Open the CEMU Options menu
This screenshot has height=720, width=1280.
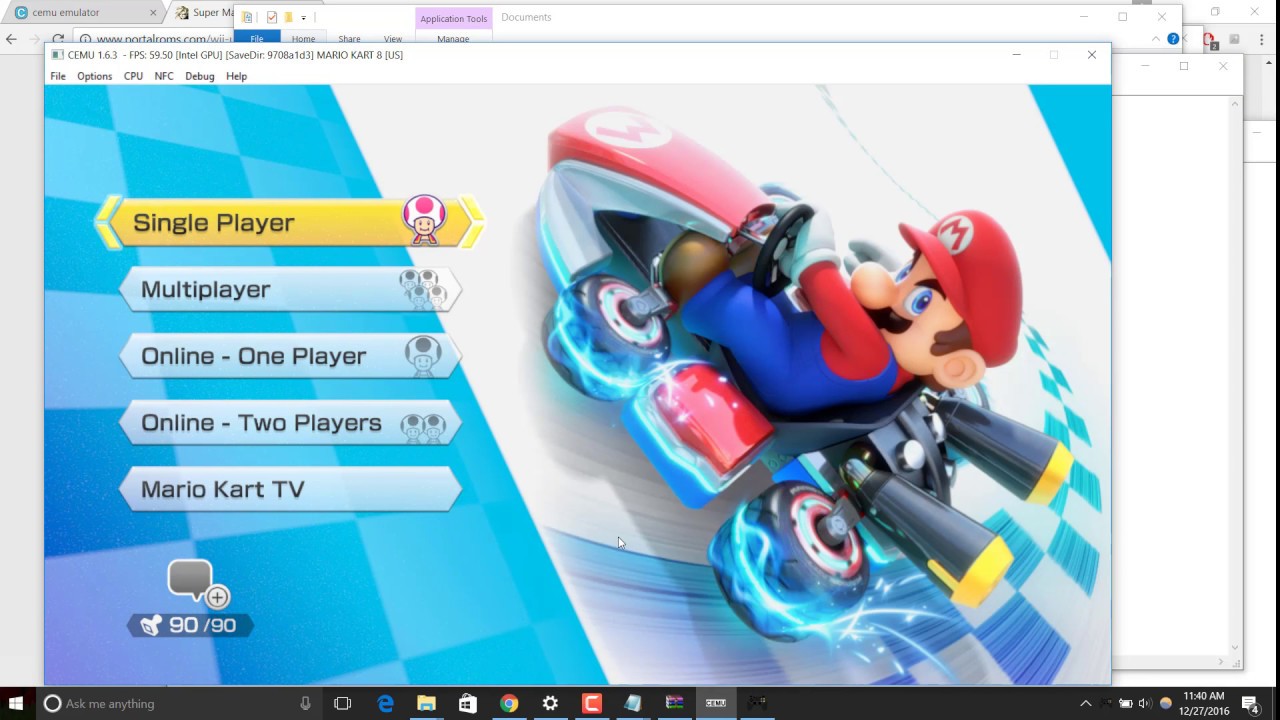(94, 76)
